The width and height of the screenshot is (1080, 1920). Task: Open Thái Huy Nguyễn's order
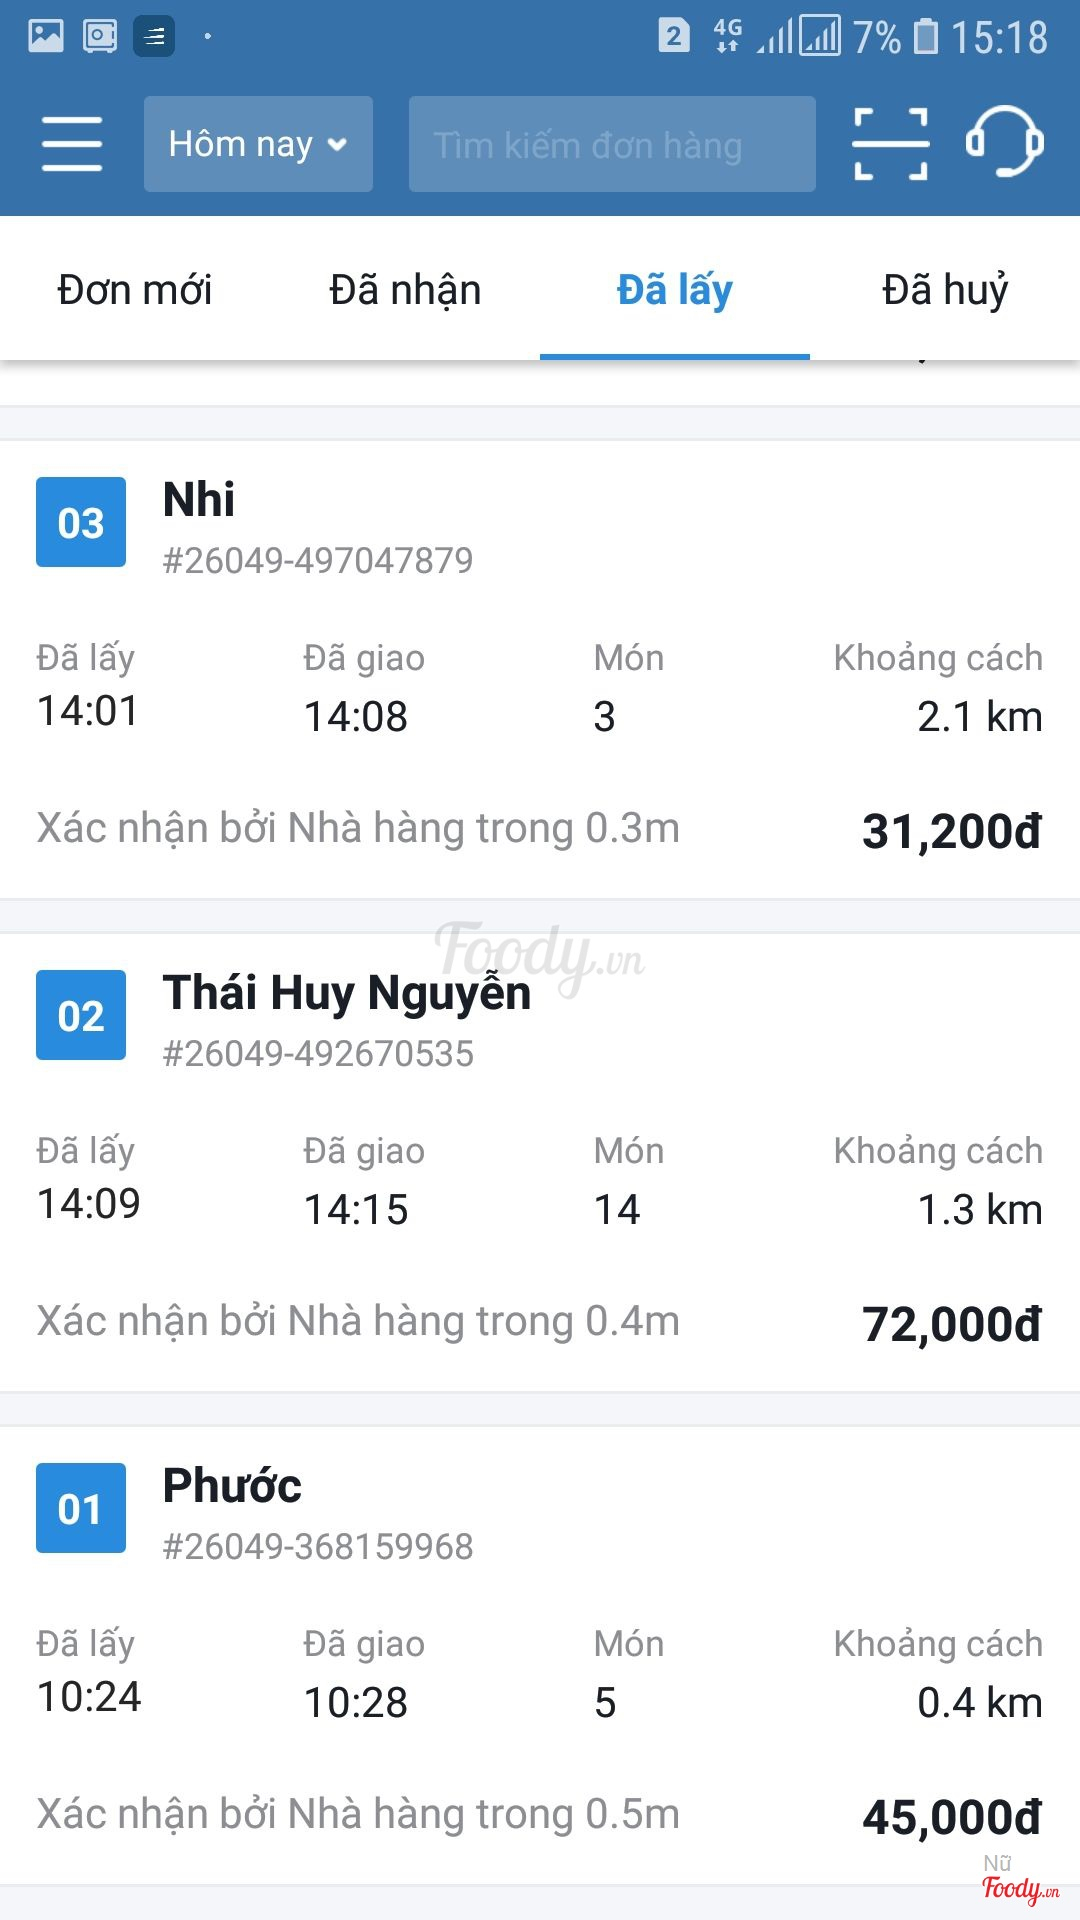coord(347,993)
